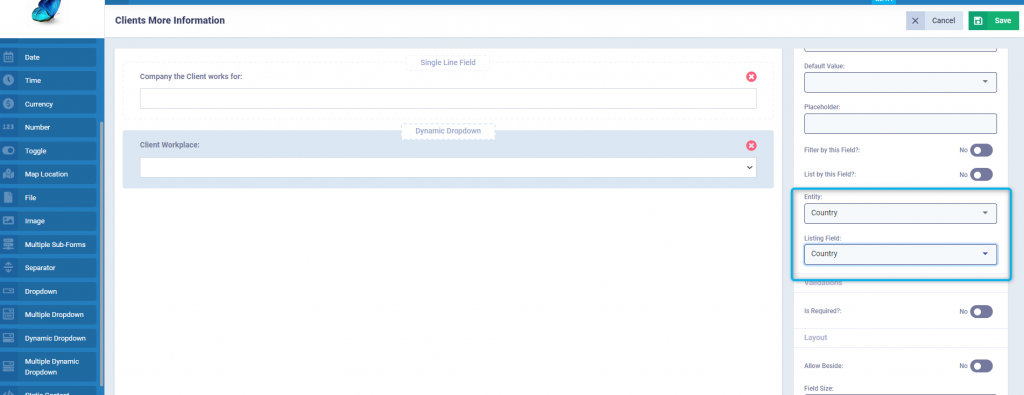Add an Image field from sidebar
Viewport: 1024px width, 395px height.
coord(48,221)
